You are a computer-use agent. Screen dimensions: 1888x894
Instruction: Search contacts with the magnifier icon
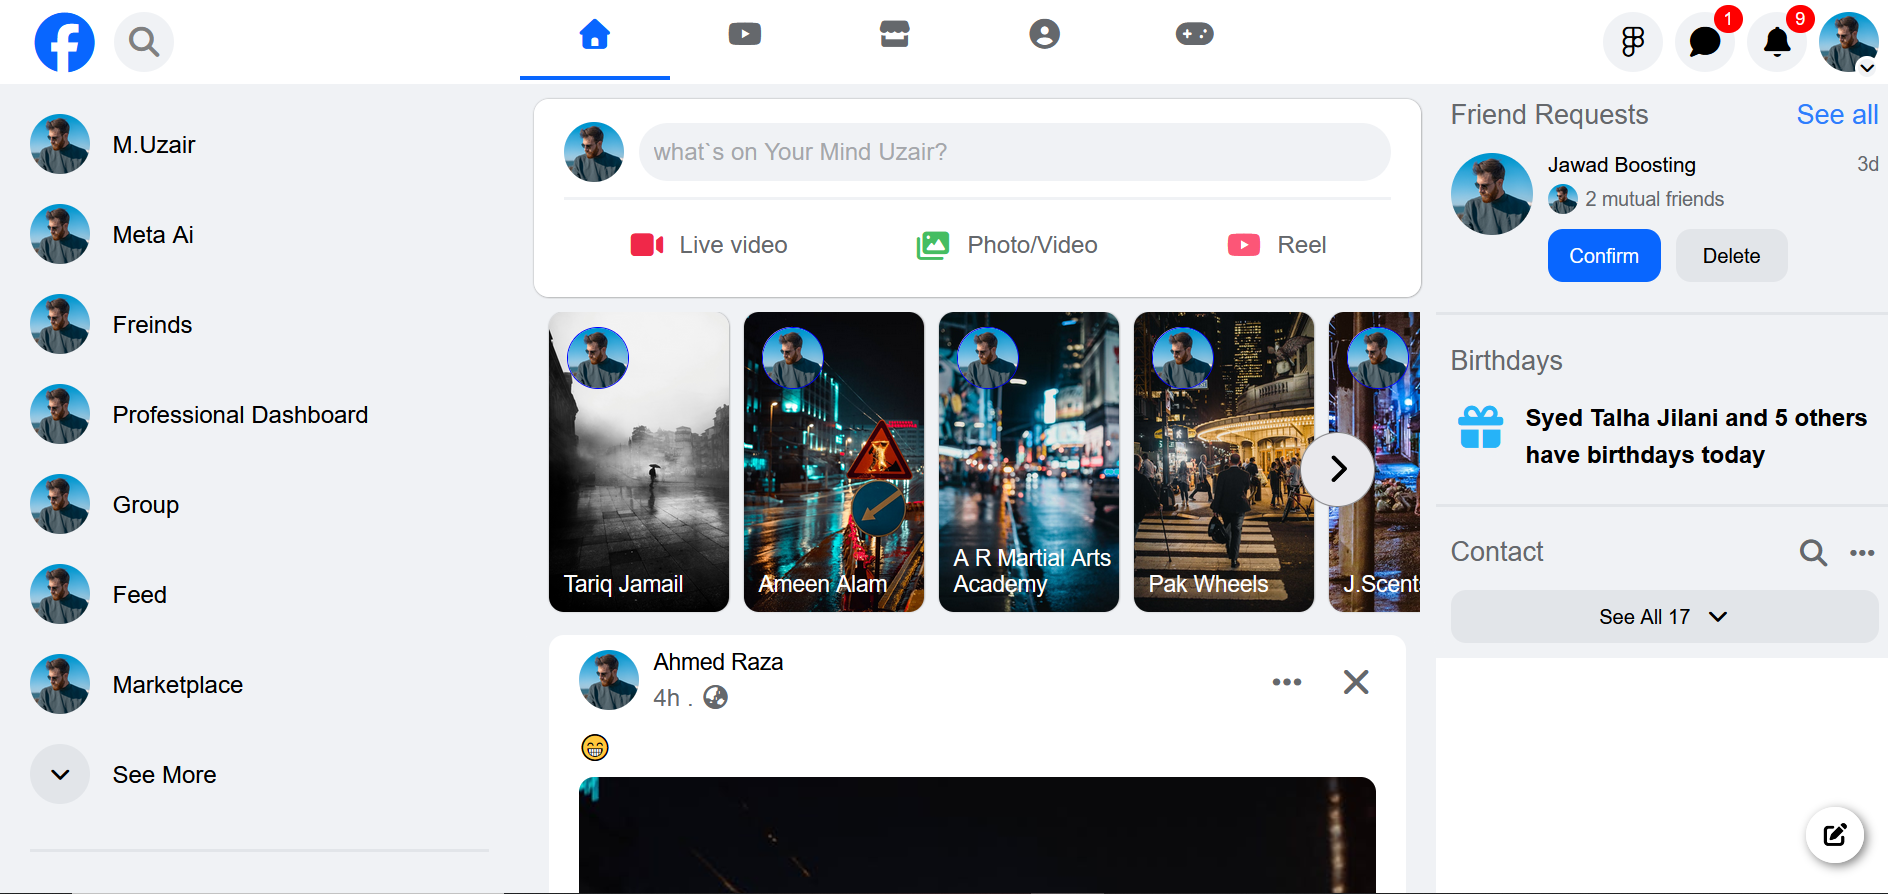pyautogui.click(x=1813, y=552)
